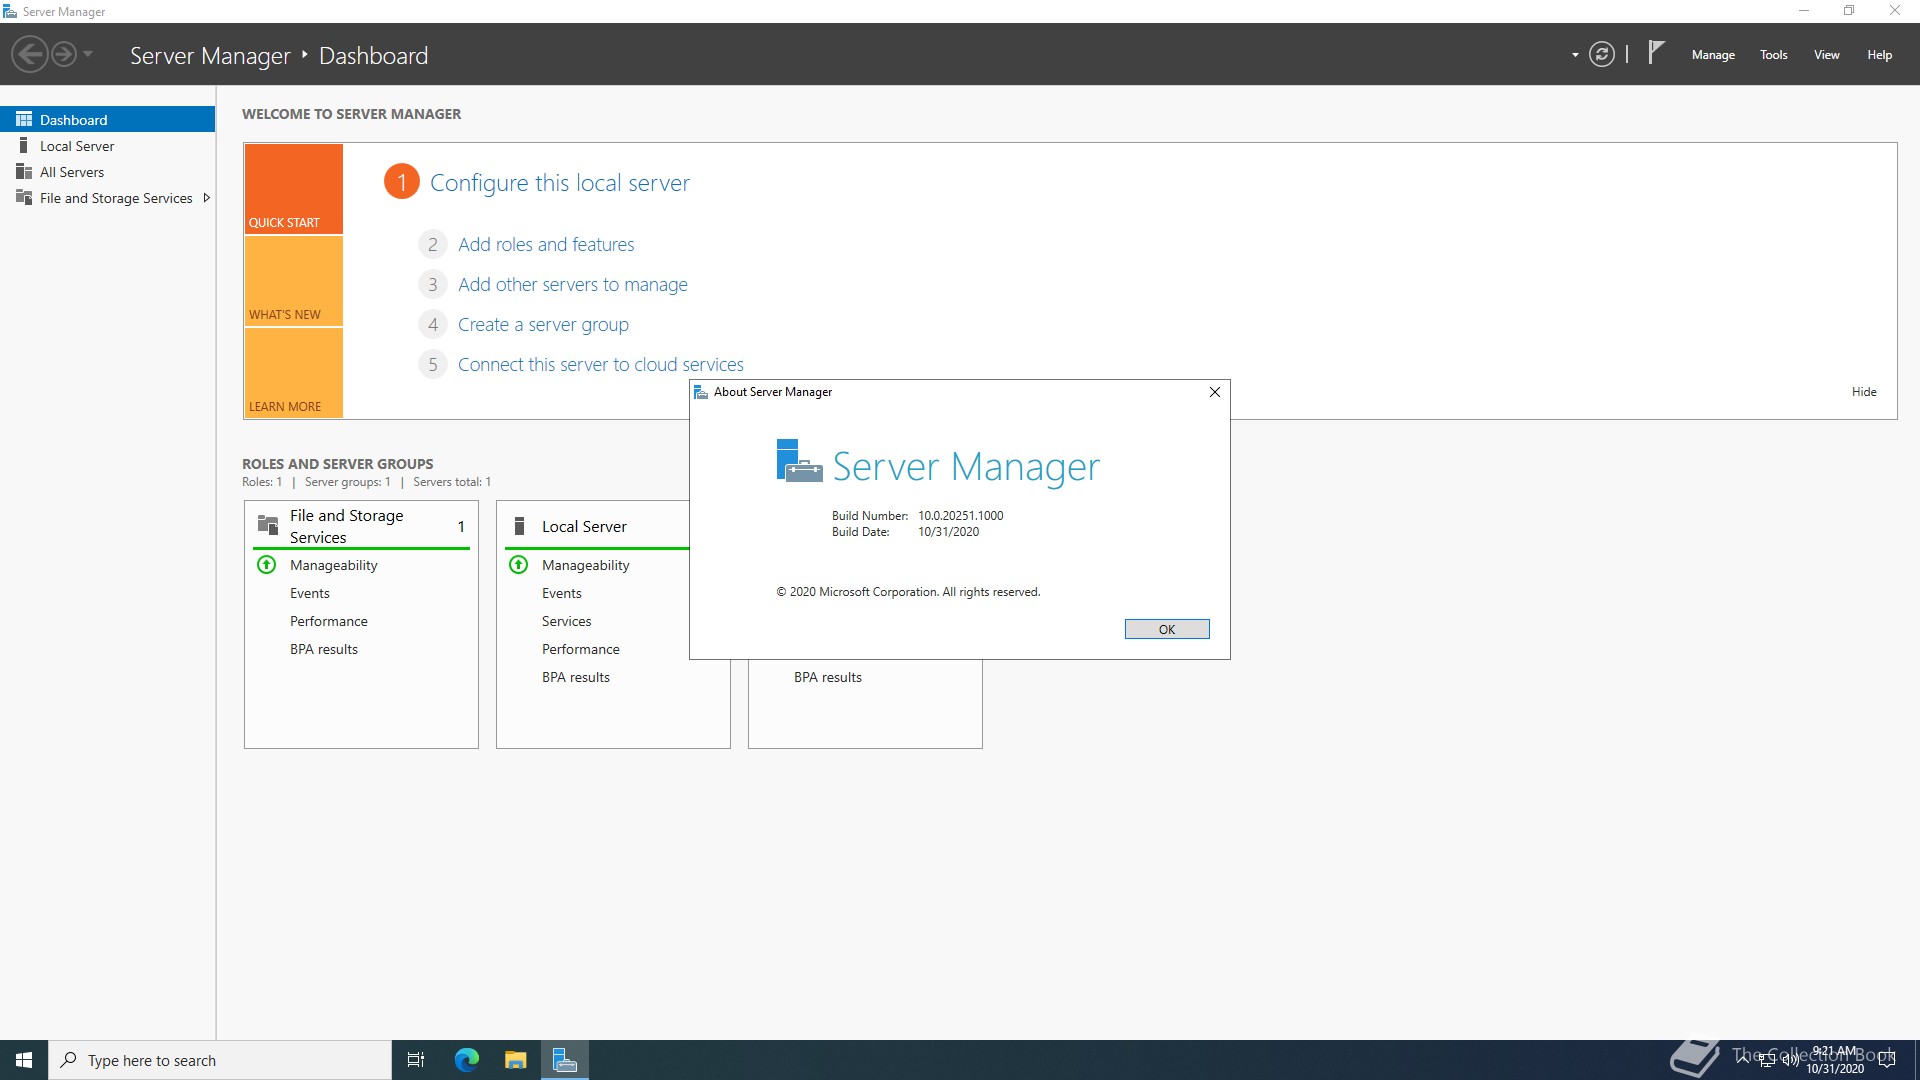The image size is (1920, 1080).
Task: Open navigation history dropdown arrow
Action: coord(88,54)
